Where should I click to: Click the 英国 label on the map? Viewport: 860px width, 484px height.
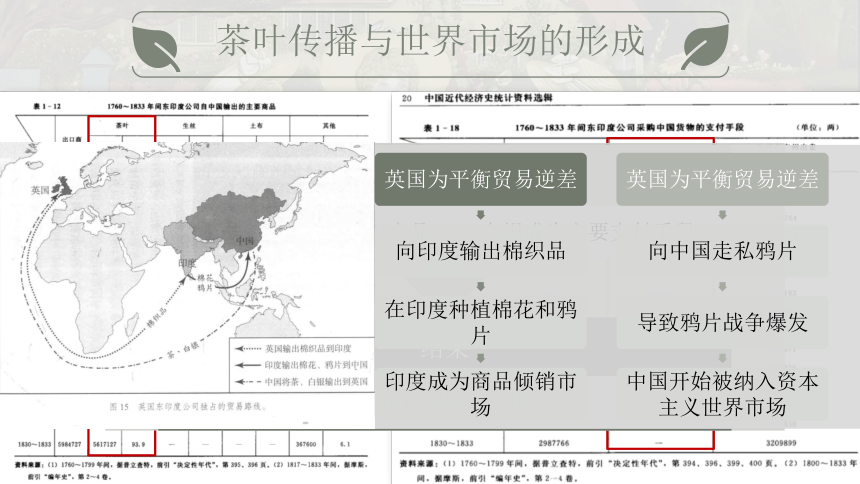[x=40, y=190]
